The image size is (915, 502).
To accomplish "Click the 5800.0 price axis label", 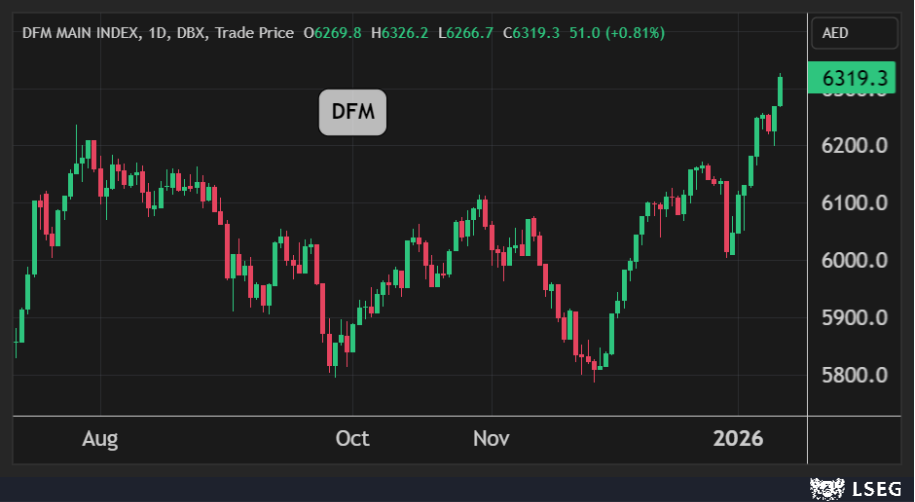I will [x=854, y=376].
